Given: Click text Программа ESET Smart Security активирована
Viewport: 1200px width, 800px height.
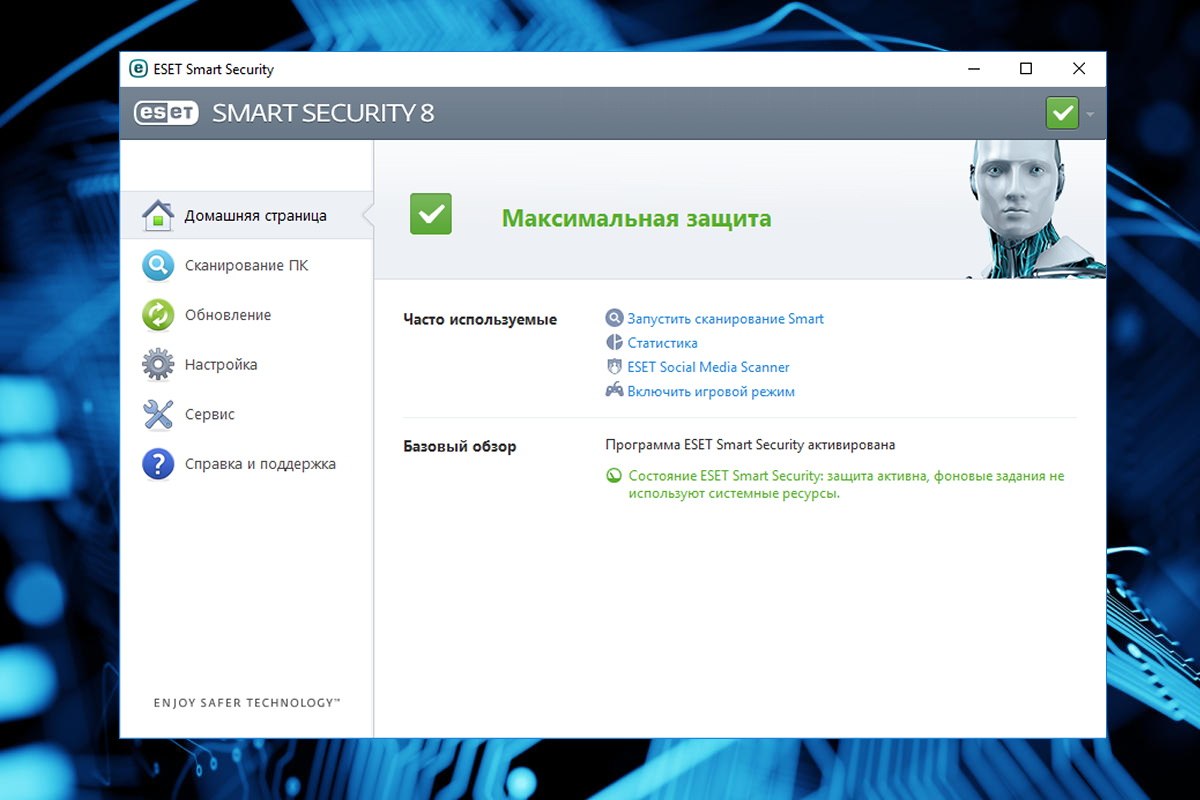Looking at the screenshot, I should click(751, 444).
